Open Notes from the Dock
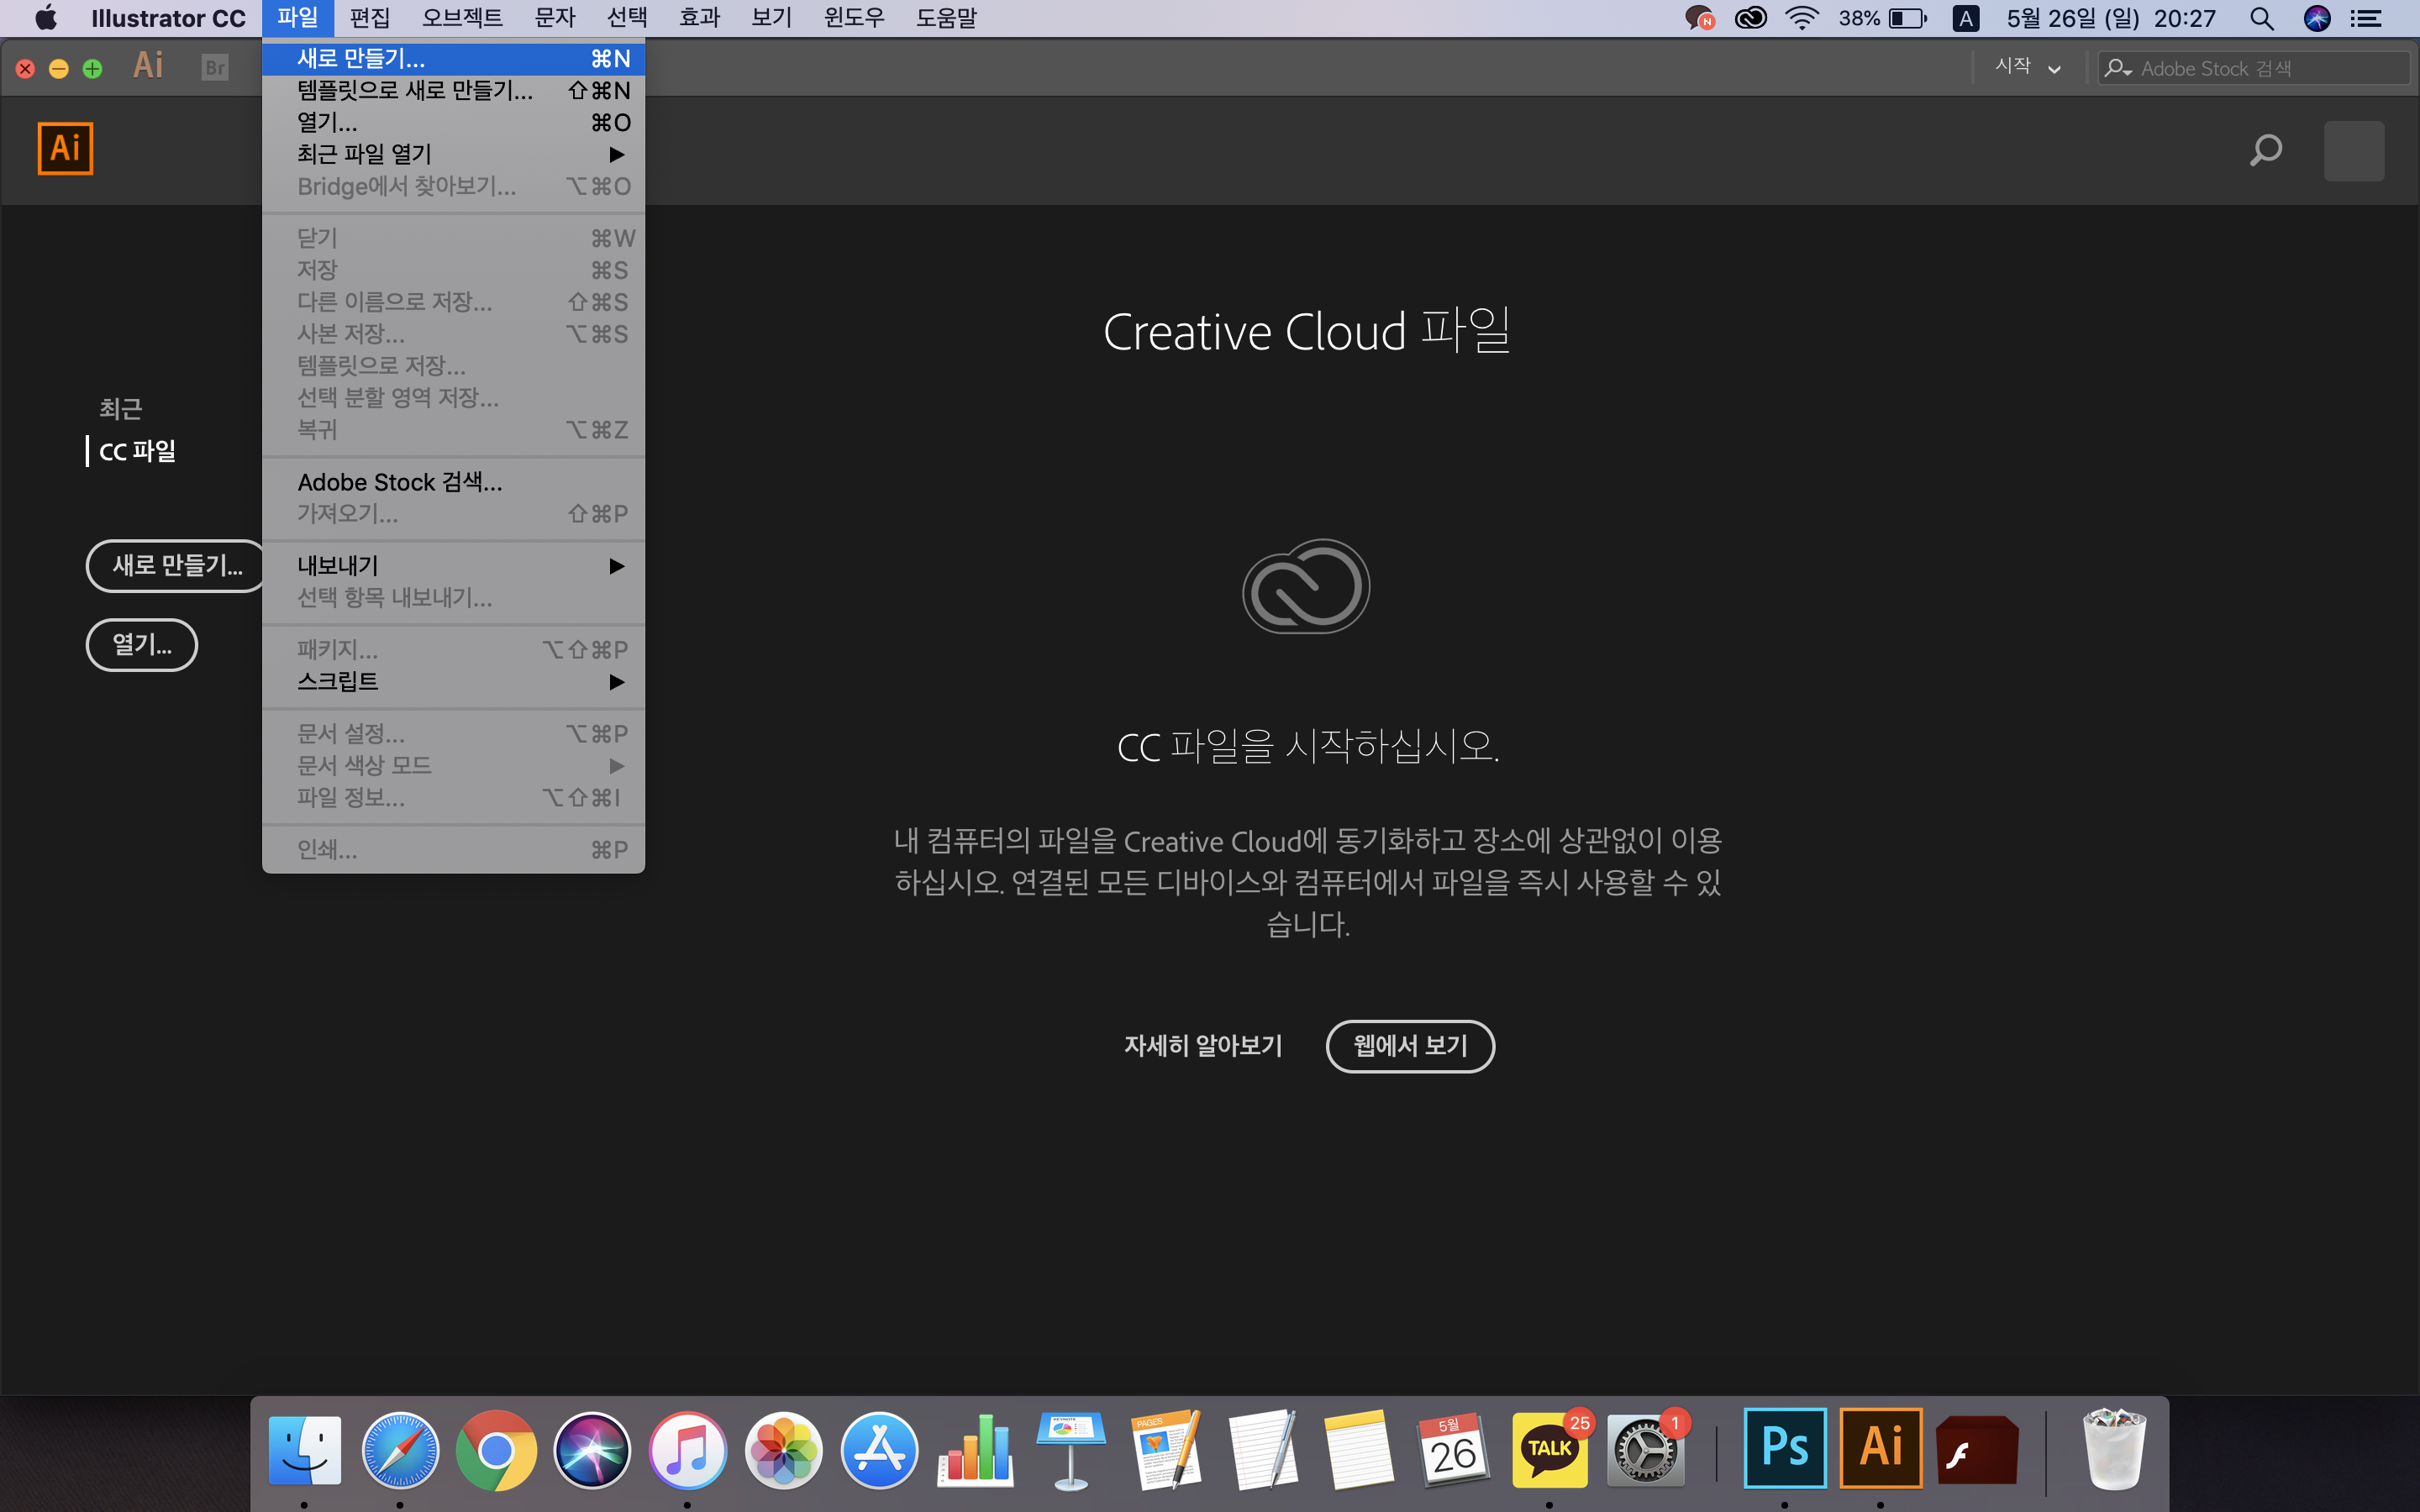The height and width of the screenshot is (1512, 2420). pos(1358,1449)
